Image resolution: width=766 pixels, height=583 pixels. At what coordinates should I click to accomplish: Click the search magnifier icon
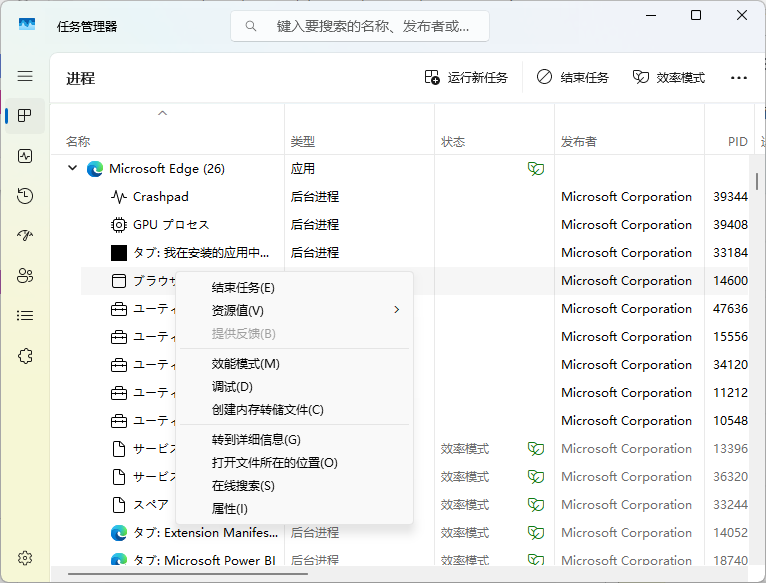click(251, 26)
